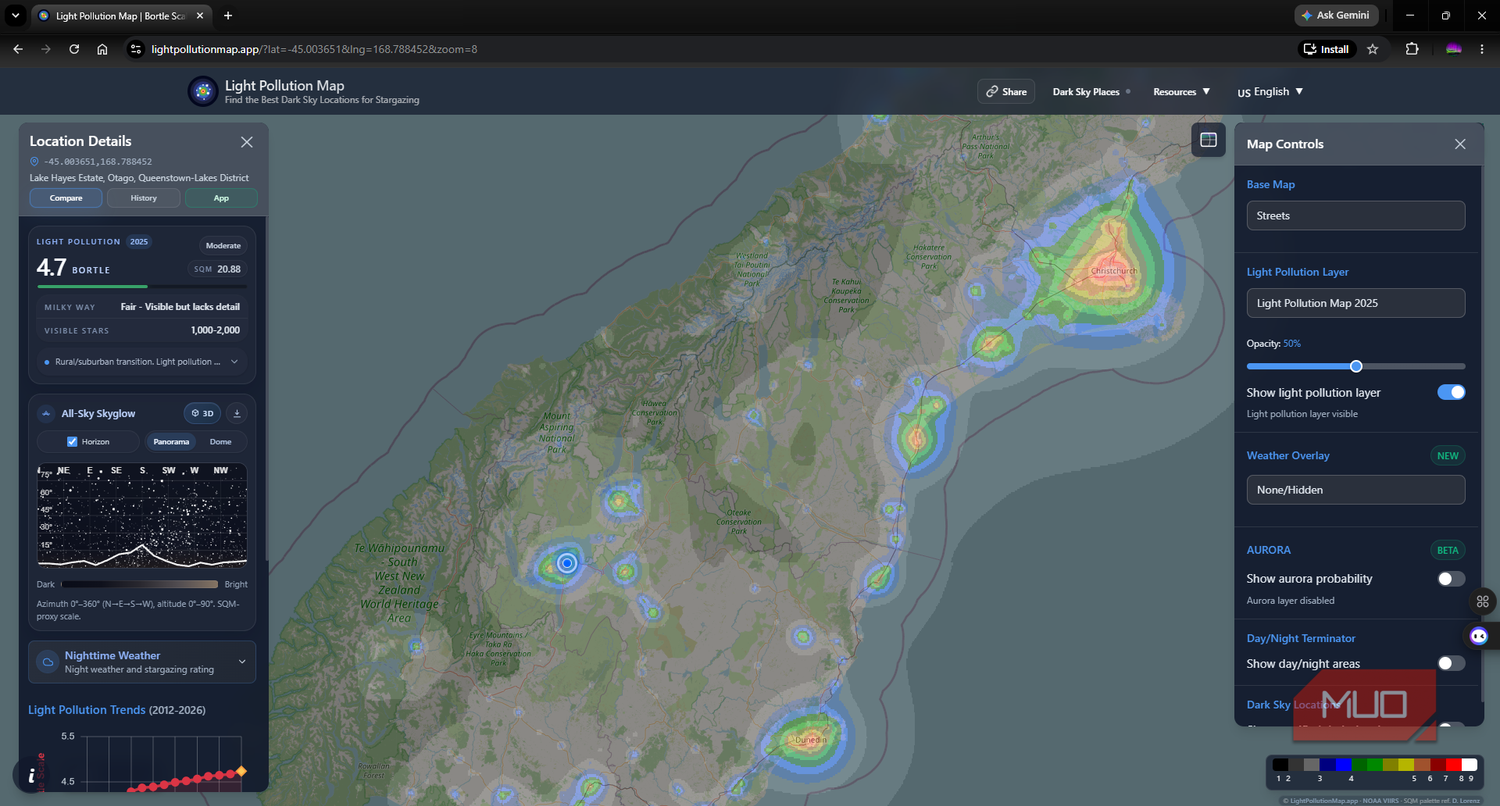
Task: Click the browser address bar URL
Action: point(314,49)
